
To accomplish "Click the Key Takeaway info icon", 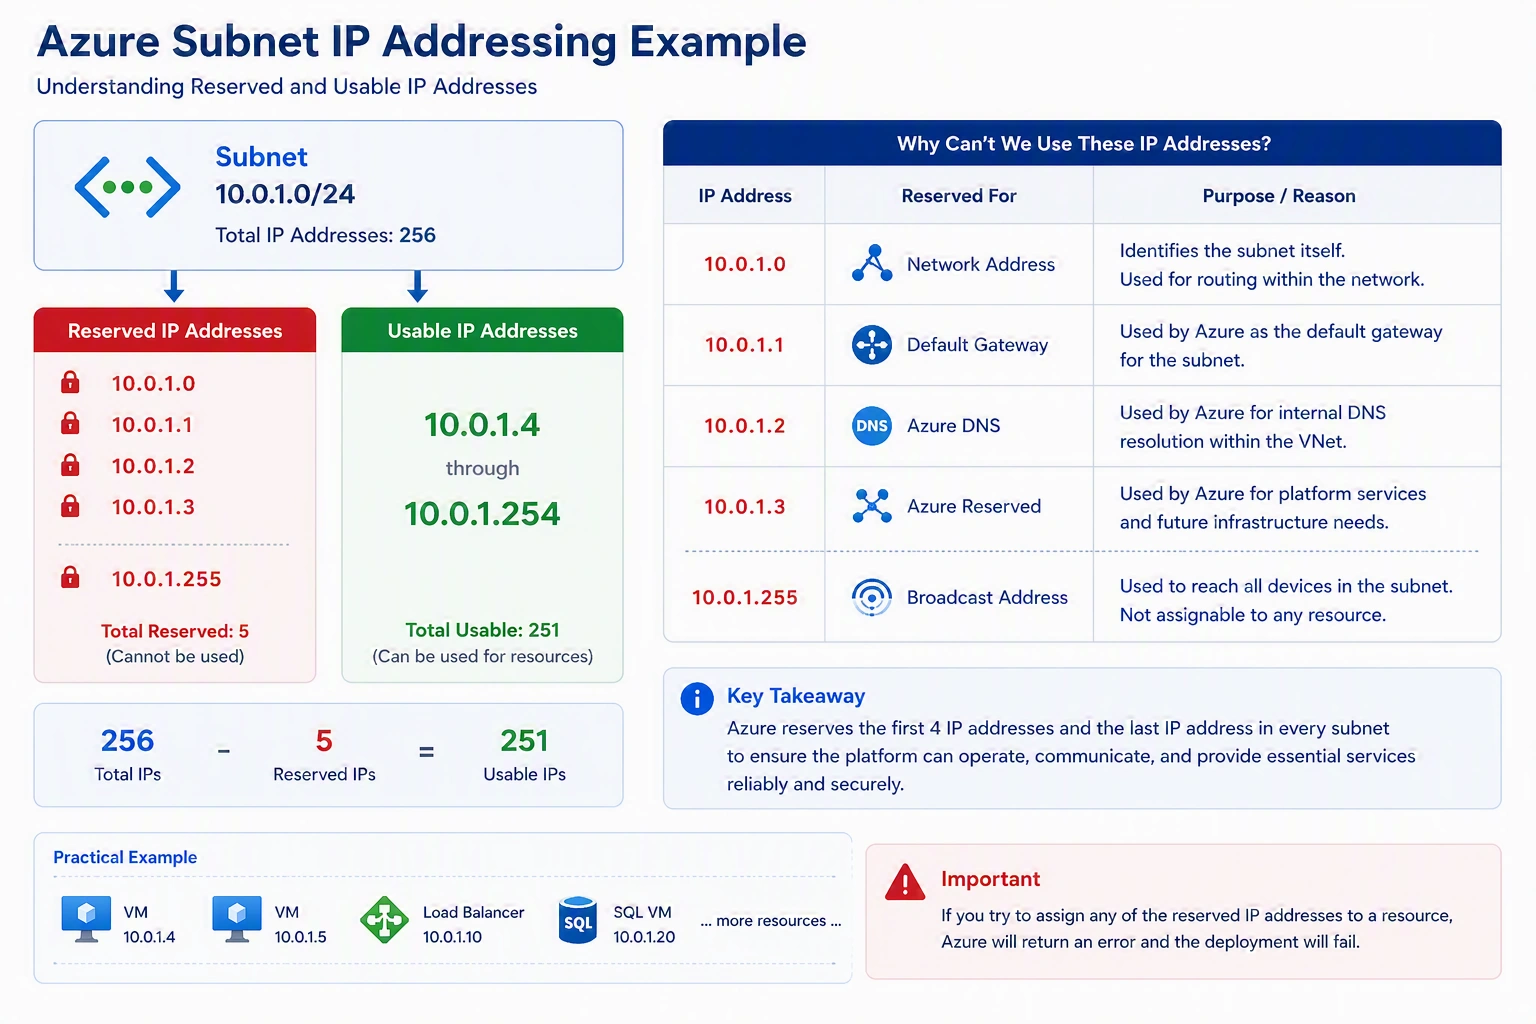I will pyautogui.click(x=697, y=698).
